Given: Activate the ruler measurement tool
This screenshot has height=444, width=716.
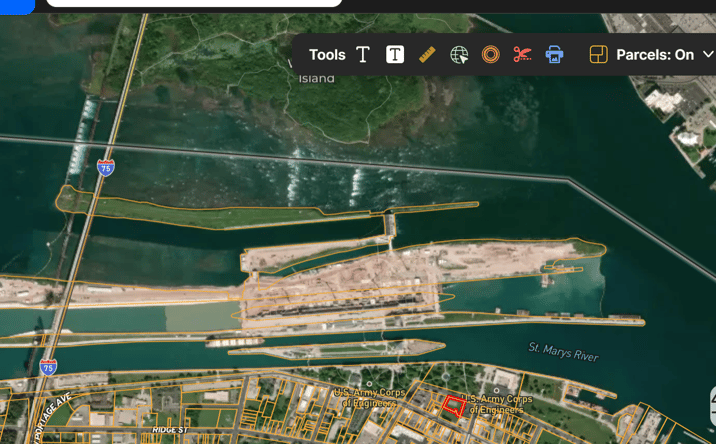Looking at the screenshot, I should (427, 55).
